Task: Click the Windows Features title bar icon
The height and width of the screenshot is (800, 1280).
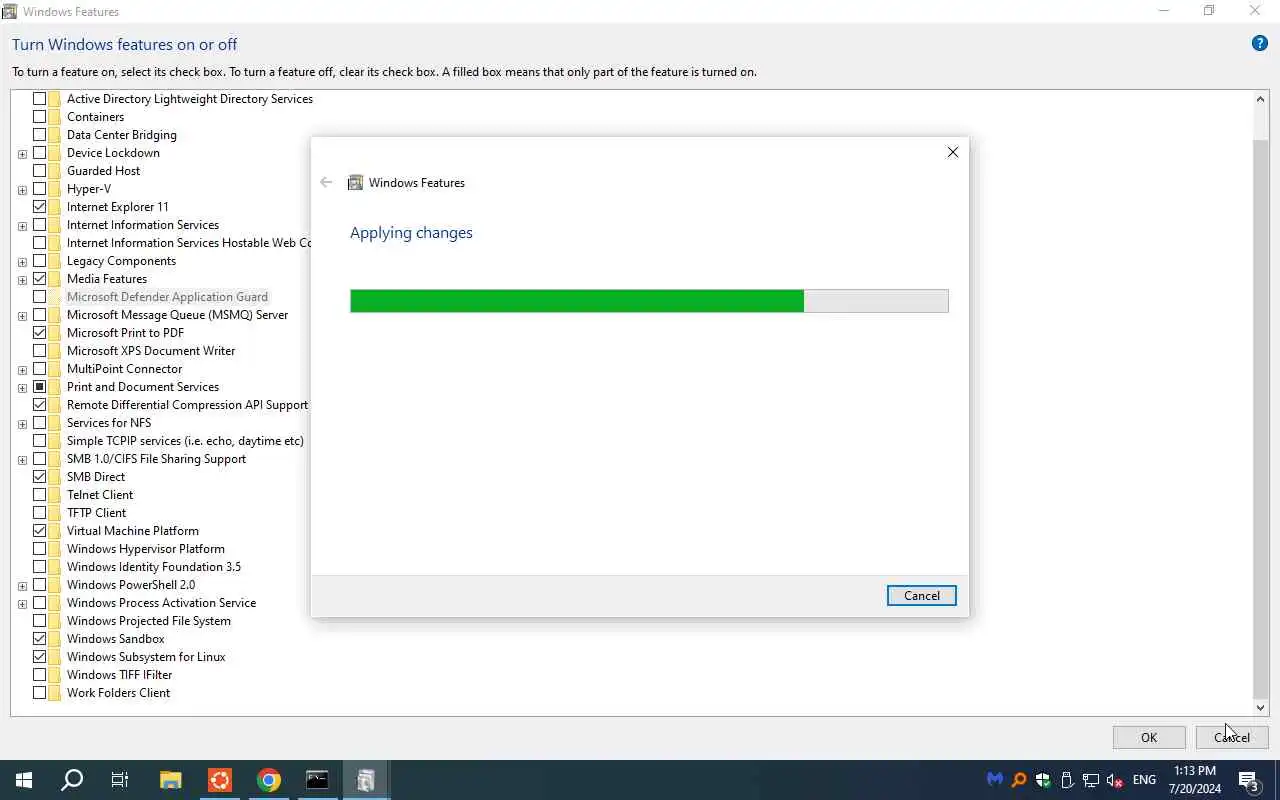Action: (9, 11)
